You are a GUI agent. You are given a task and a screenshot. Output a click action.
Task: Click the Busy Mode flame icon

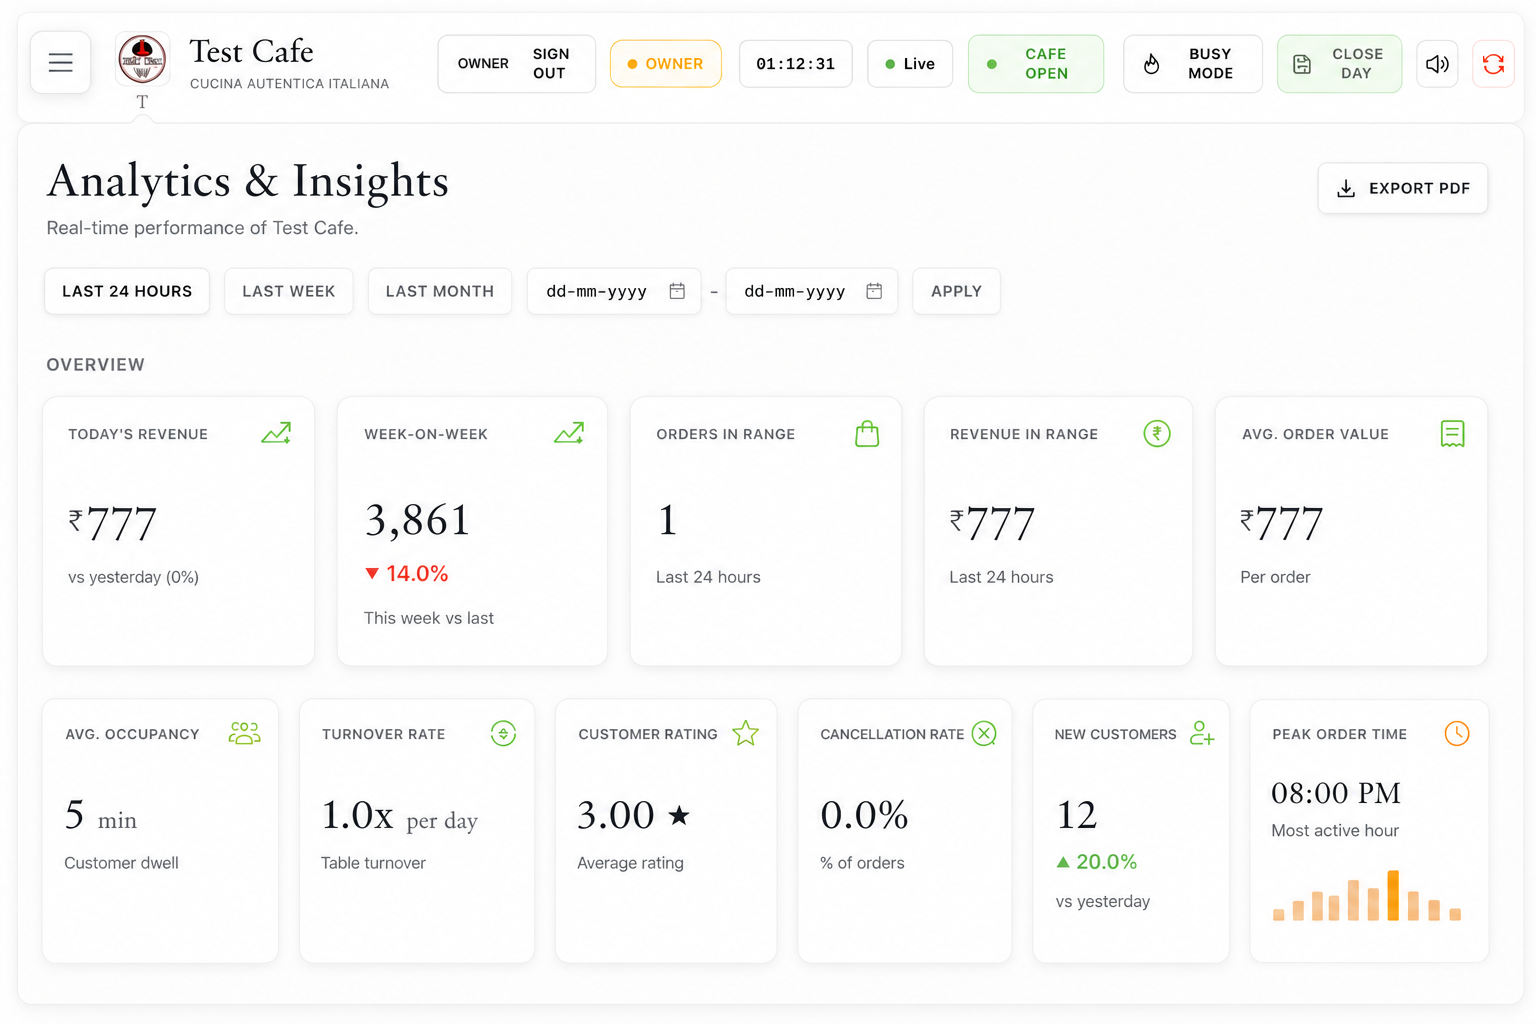coord(1151,64)
